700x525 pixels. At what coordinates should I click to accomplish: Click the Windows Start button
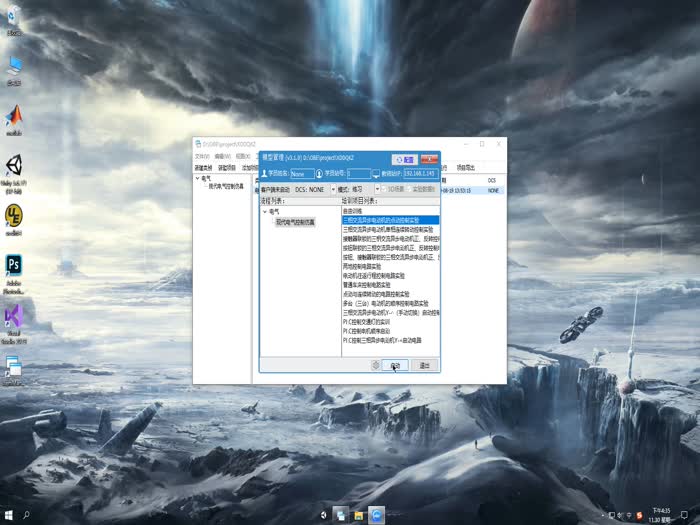coord(10,516)
